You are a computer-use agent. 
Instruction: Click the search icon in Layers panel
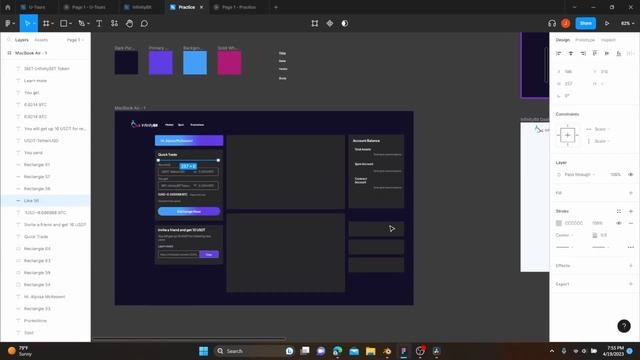pyautogui.click(x=9, y=40)
